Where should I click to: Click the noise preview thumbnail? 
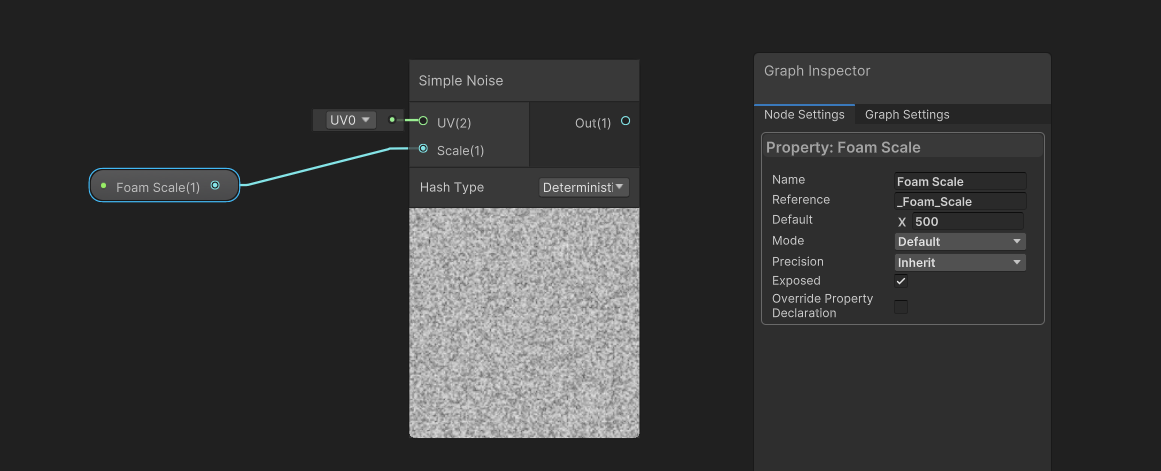[x=524, y=322]
